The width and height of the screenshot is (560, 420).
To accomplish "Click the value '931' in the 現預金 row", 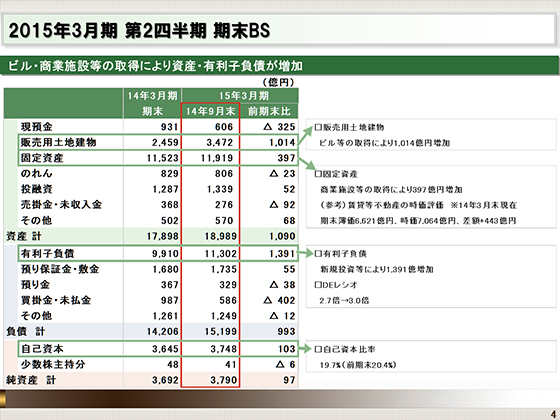I will [x=169, y=127].
